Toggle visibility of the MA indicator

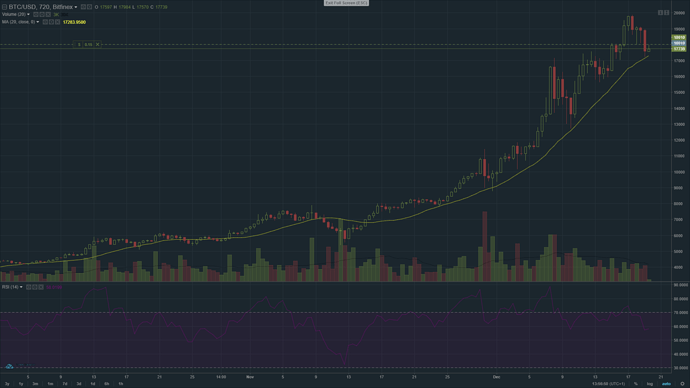pyautogui.click(x=45, y=22)
